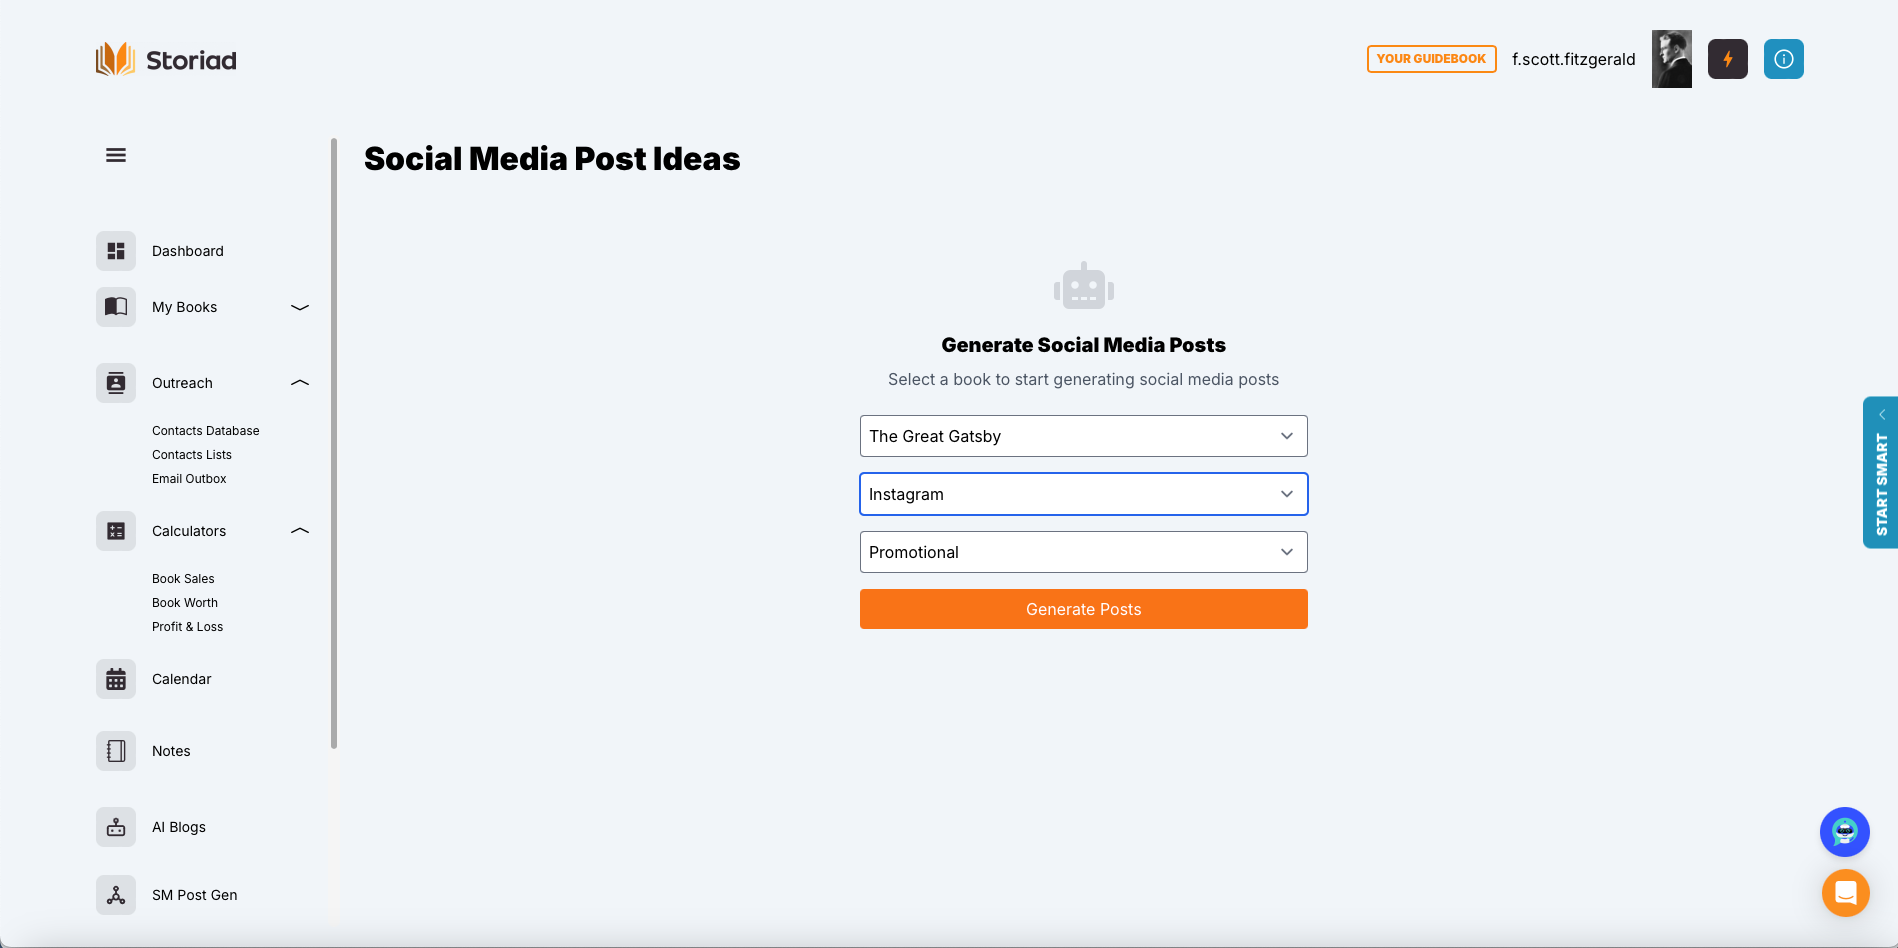The height and width of the screenshot is (948, 1898).
Task: Open Profit & Loss calculator
Action: (x=188, y=627)
